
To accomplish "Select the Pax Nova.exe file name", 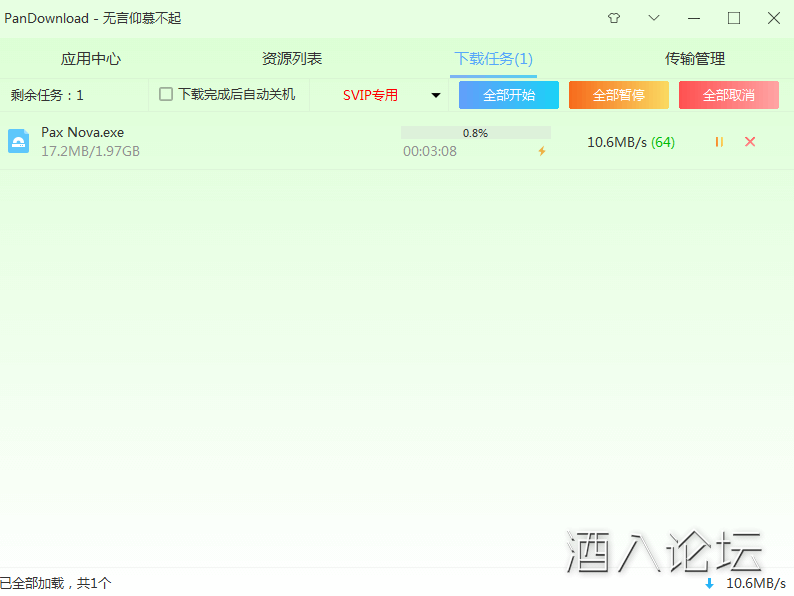I will pyautogui.click(x=82, y=133).
